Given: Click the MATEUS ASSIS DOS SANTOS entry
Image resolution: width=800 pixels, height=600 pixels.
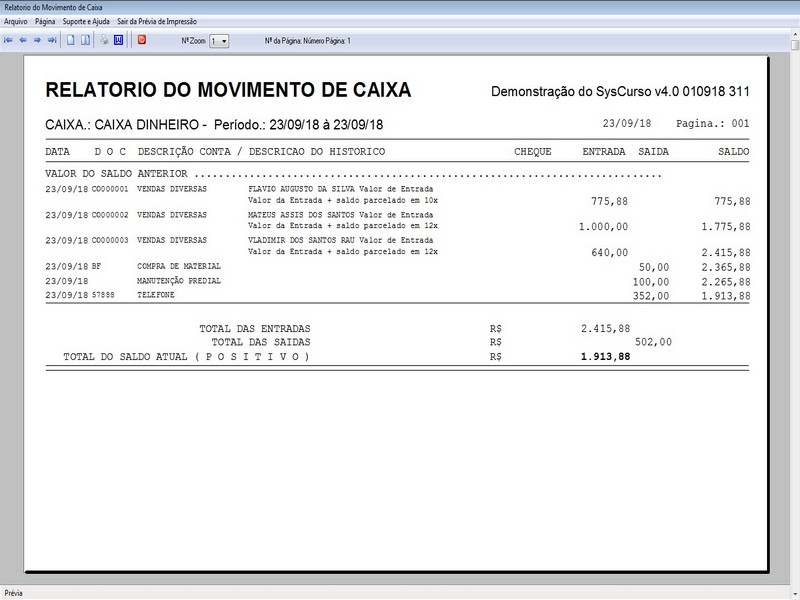Looking at the screenshot, I should [x=341, y=215].
